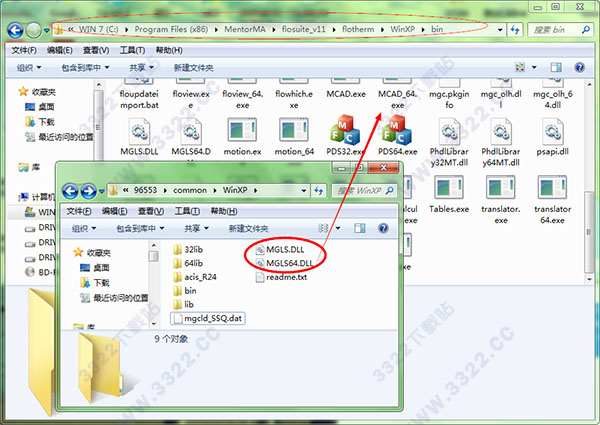
Task: Open the 工具(T) menu in the WinXP window
Action: click(187, 211)
